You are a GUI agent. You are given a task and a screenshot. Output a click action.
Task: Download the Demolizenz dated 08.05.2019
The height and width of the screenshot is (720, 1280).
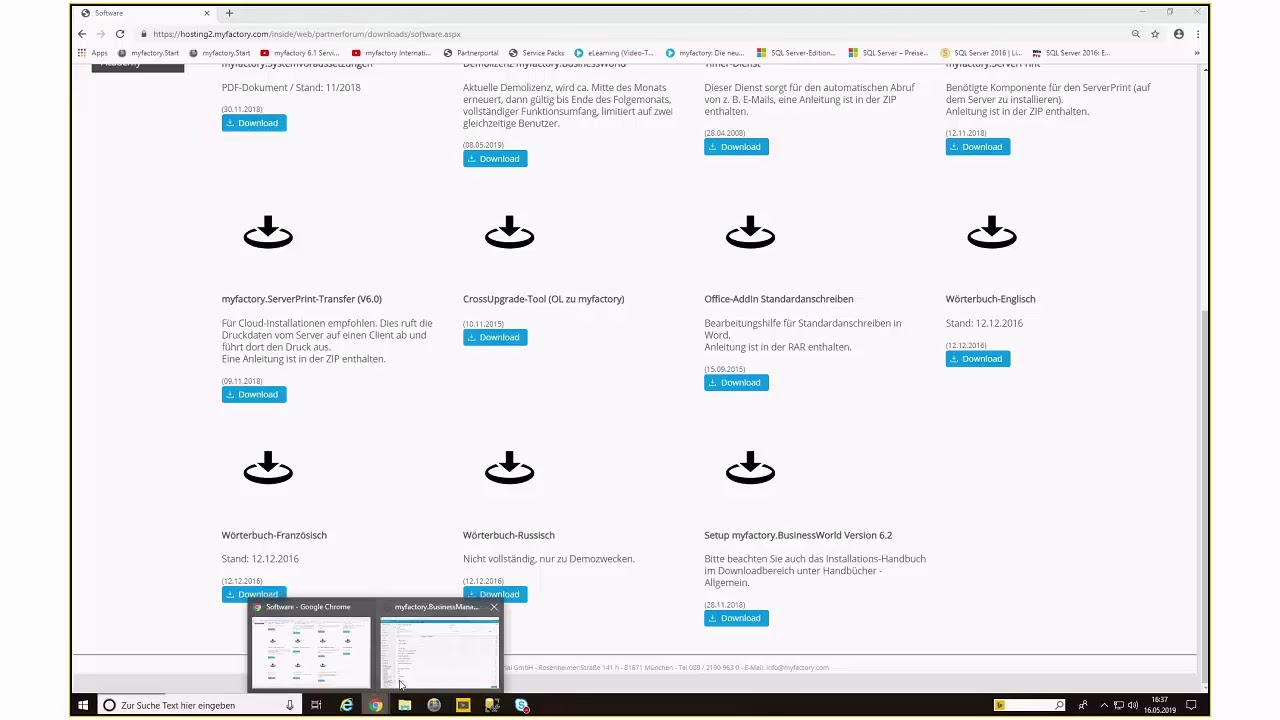point(495,159)
